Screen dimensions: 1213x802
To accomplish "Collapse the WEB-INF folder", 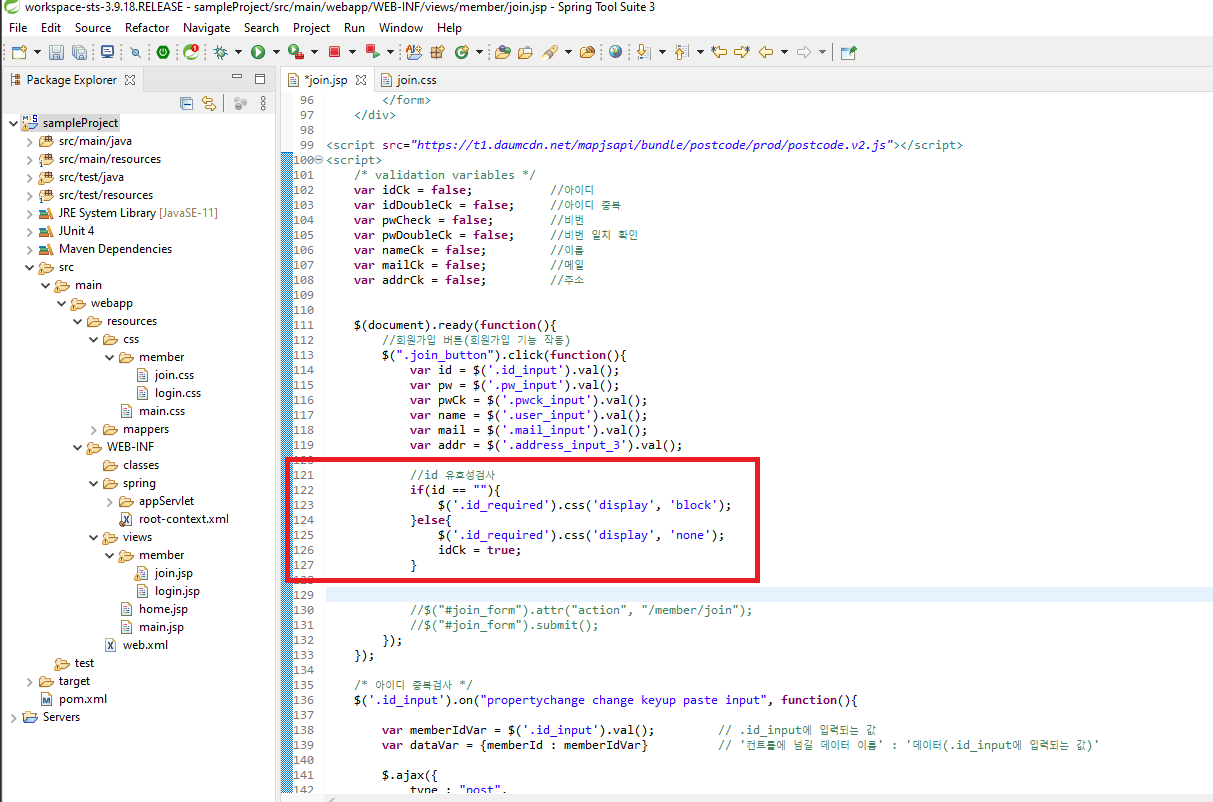I will point(77,447).
